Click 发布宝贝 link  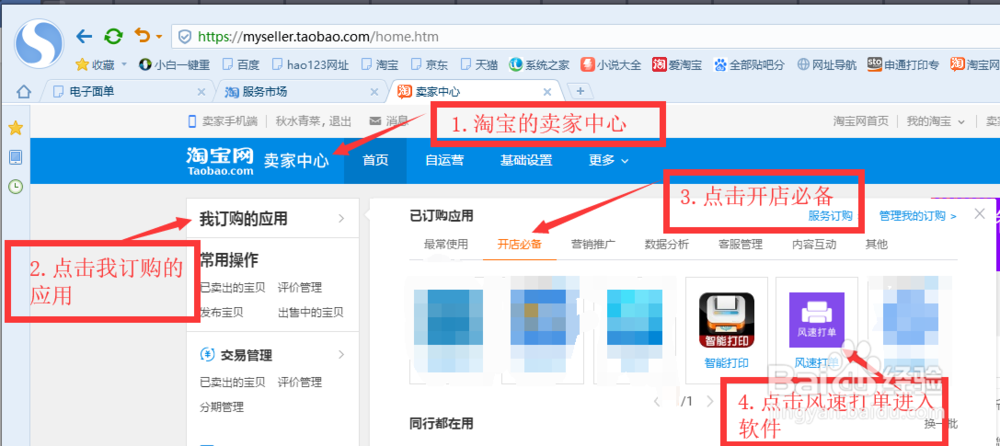pyautogui.click(x=222, y=313)
